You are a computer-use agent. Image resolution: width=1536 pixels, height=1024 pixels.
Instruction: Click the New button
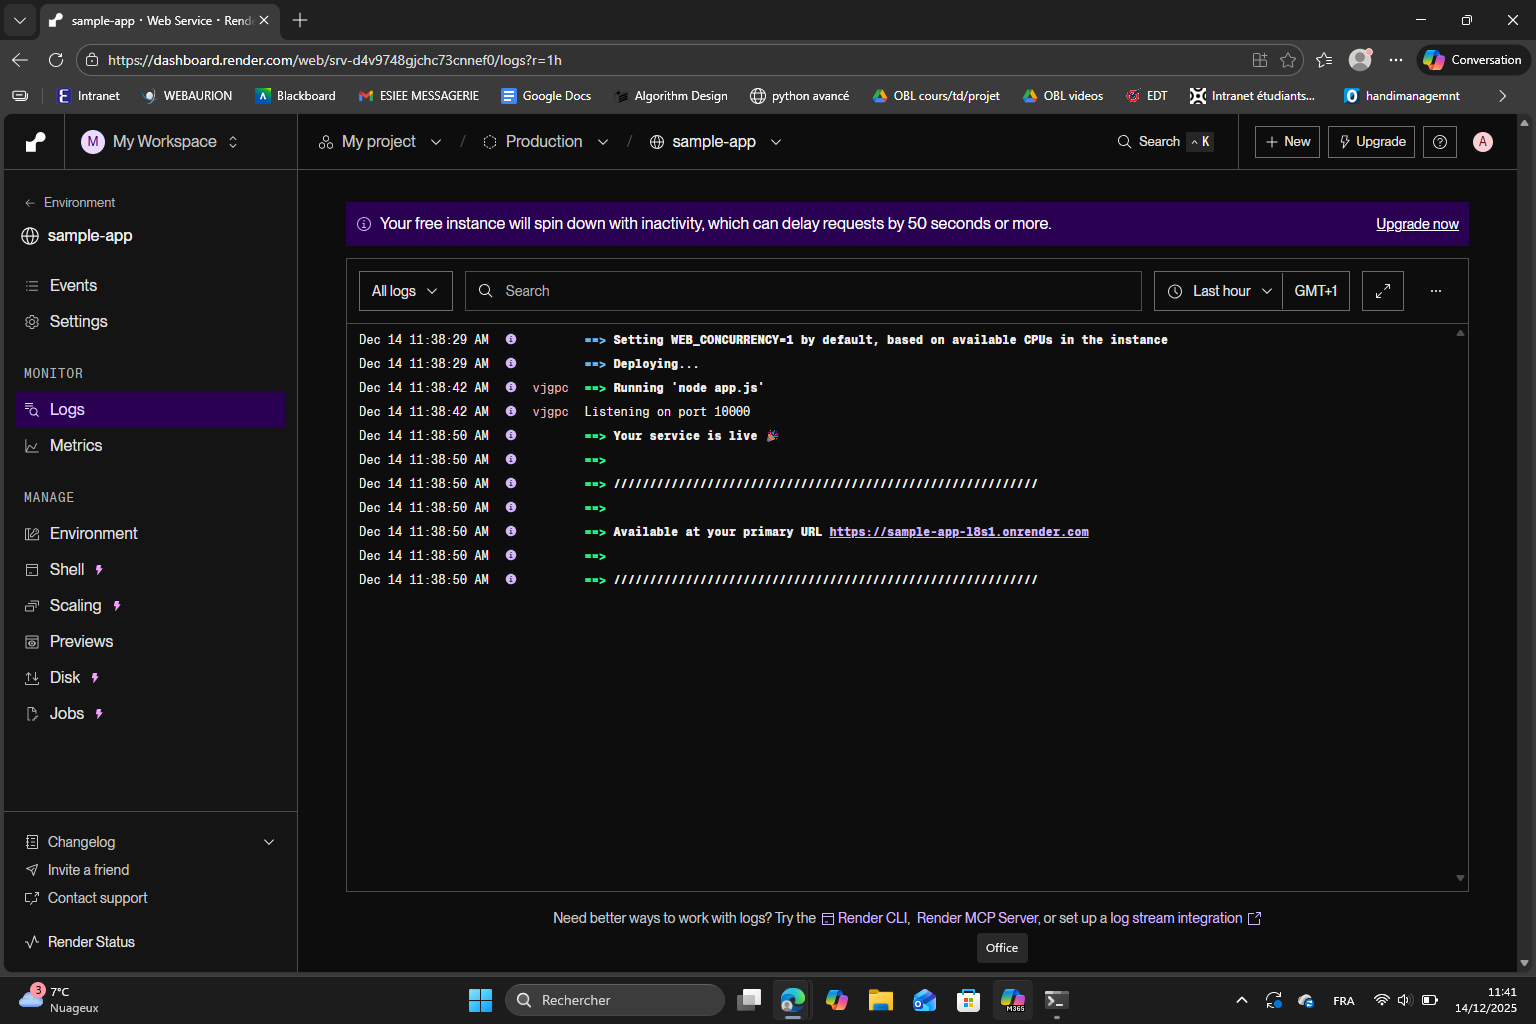click(1287, 142)
